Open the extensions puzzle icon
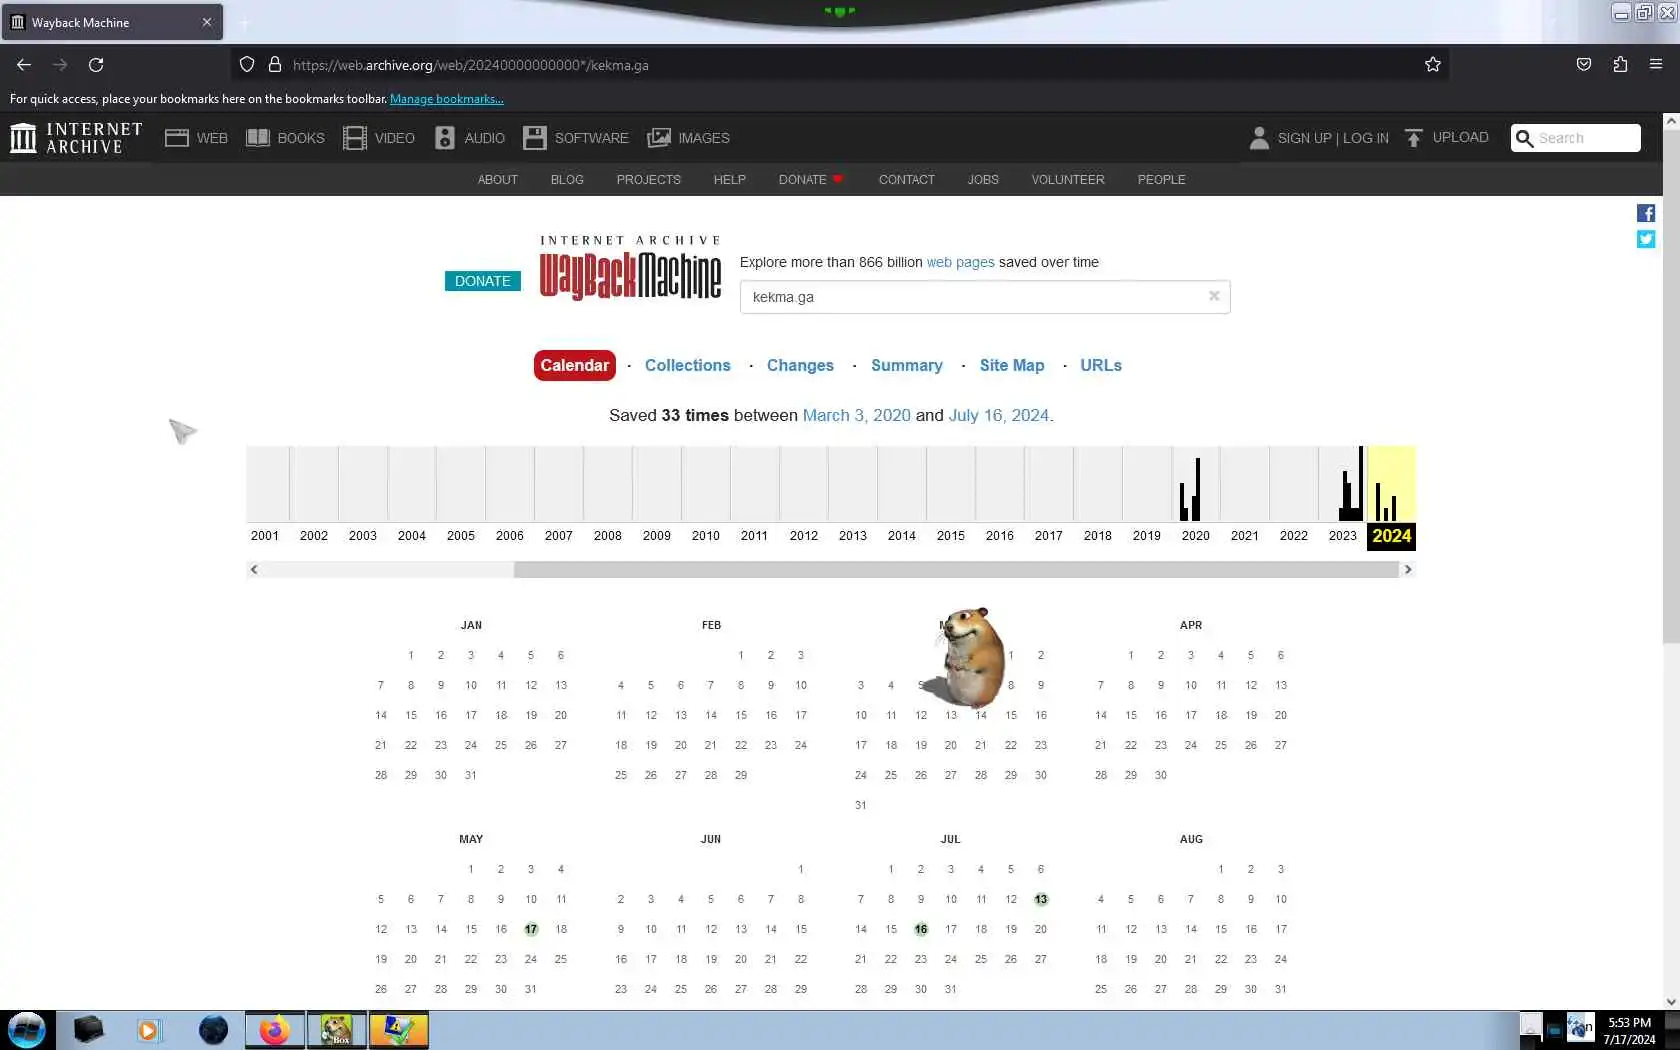This screenshot has width=1680, height=1050. pos(1620,65)
